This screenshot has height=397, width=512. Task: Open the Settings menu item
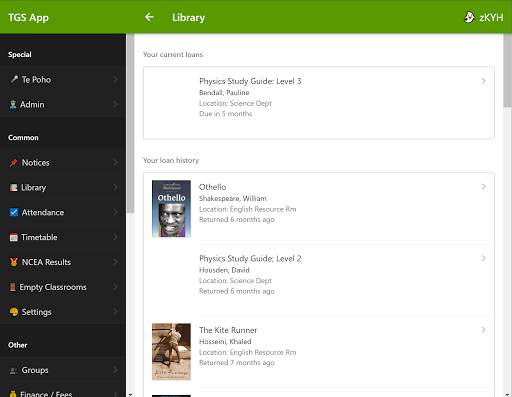pos(63,312)
